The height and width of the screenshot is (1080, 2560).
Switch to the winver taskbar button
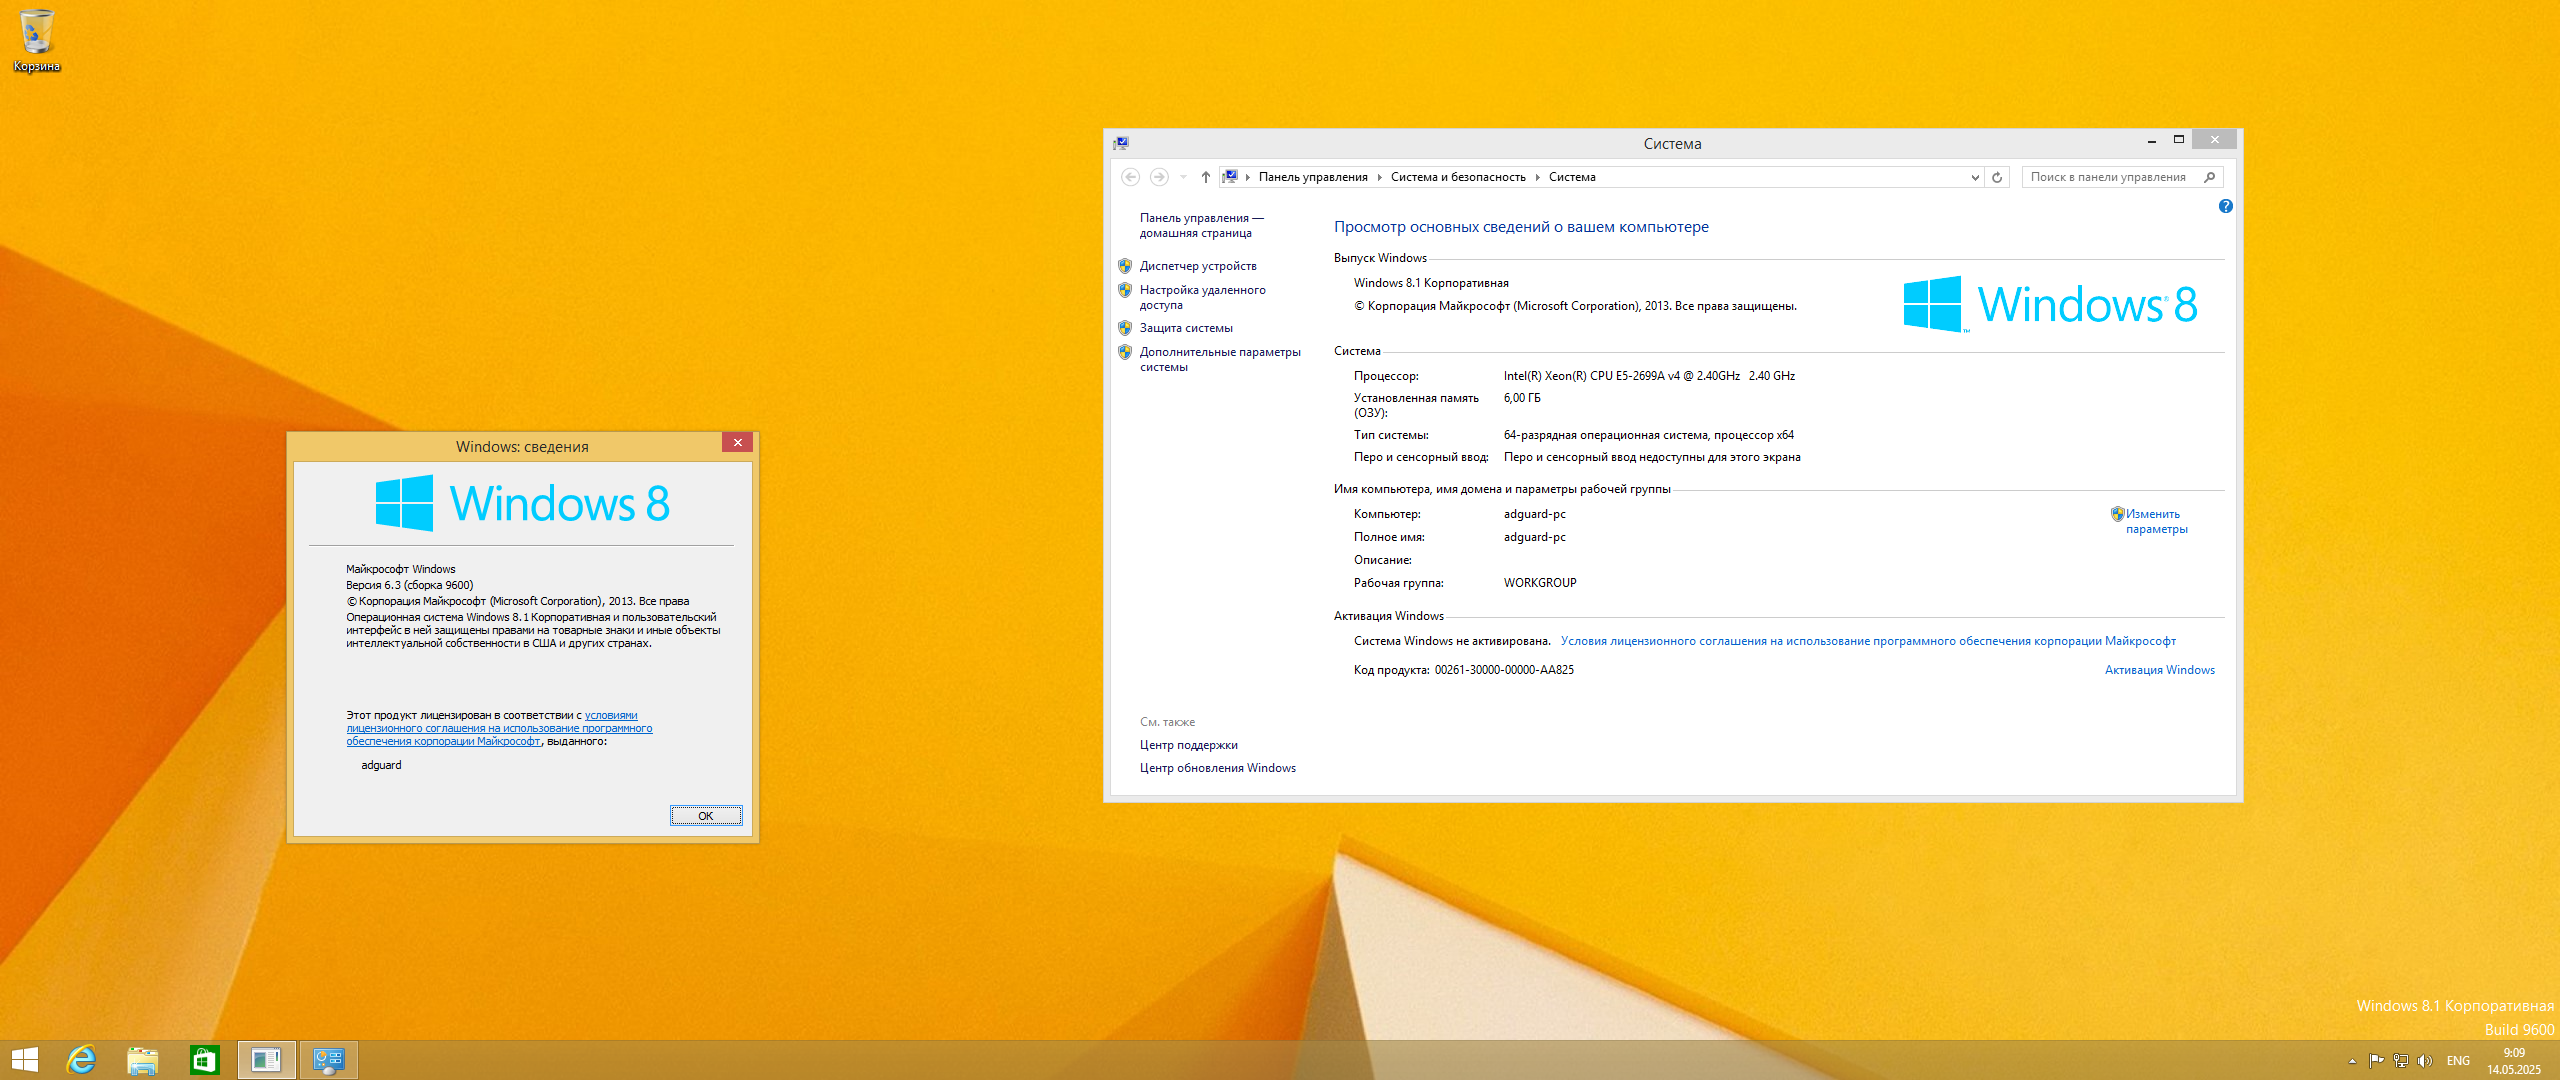pos(266,1060)
